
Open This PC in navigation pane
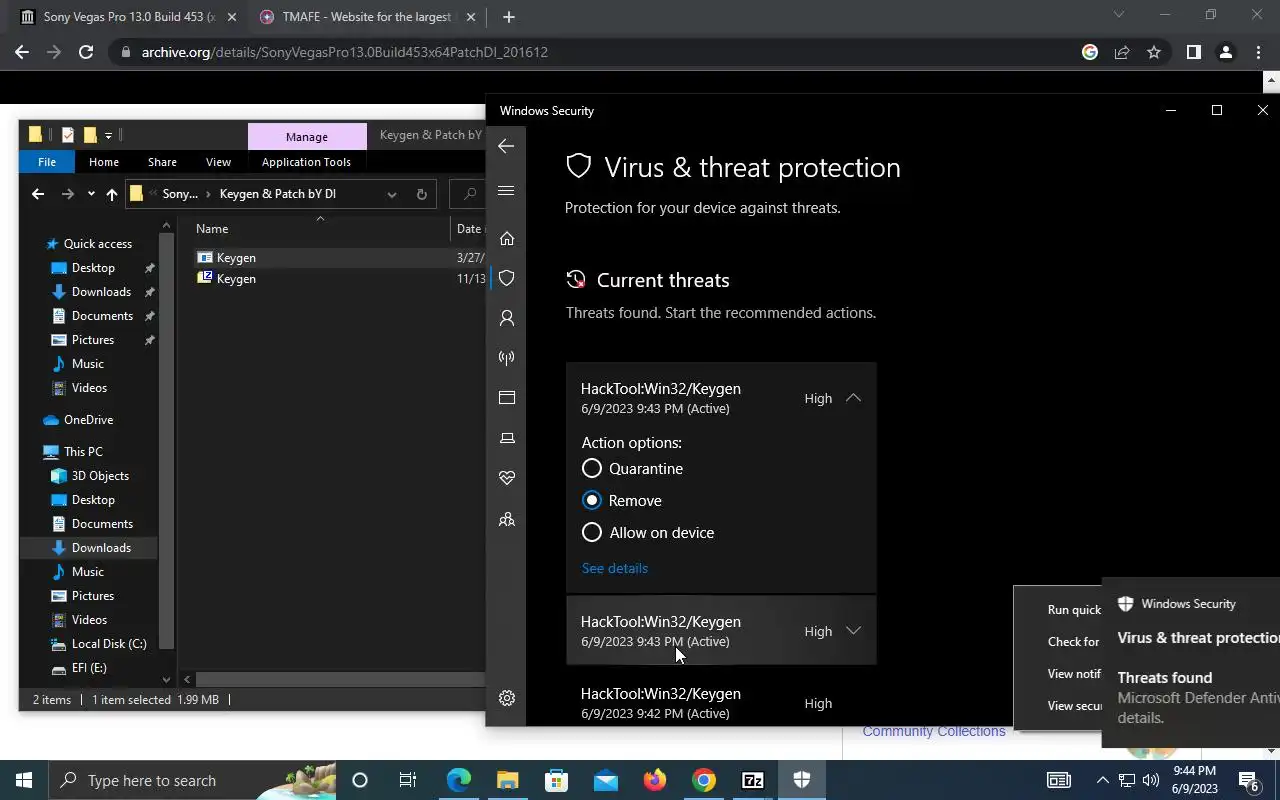point(83,452)
